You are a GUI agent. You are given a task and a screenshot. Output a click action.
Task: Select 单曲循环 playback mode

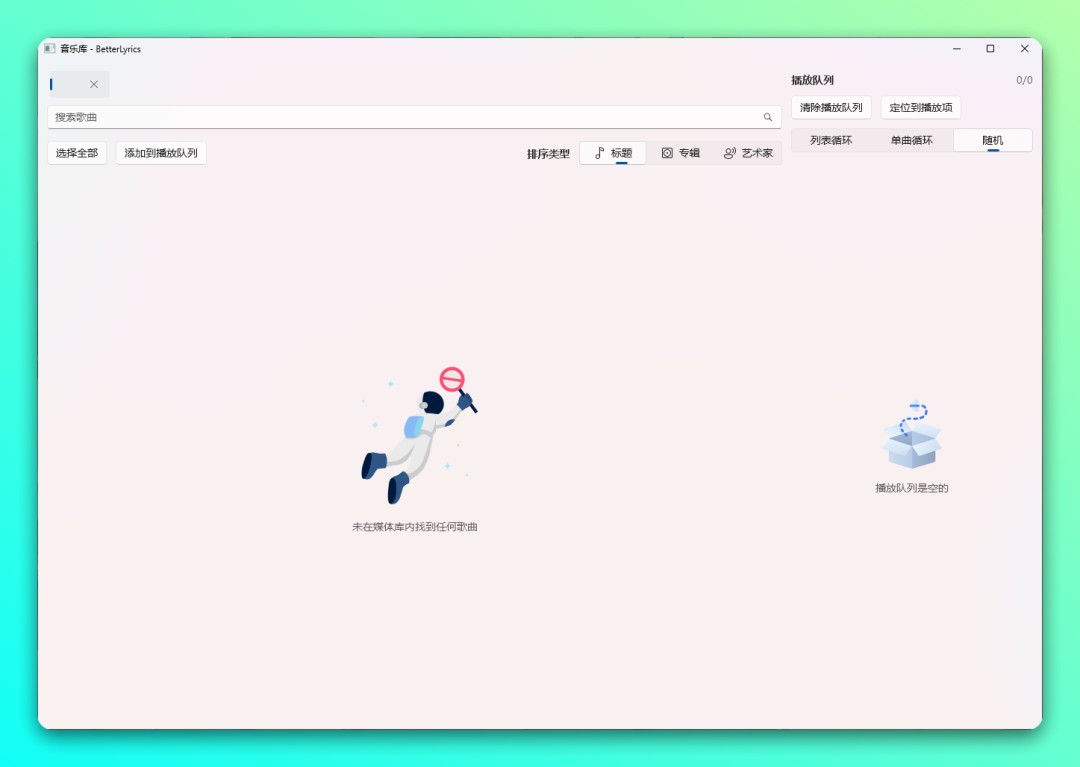(x=912, y=140)
